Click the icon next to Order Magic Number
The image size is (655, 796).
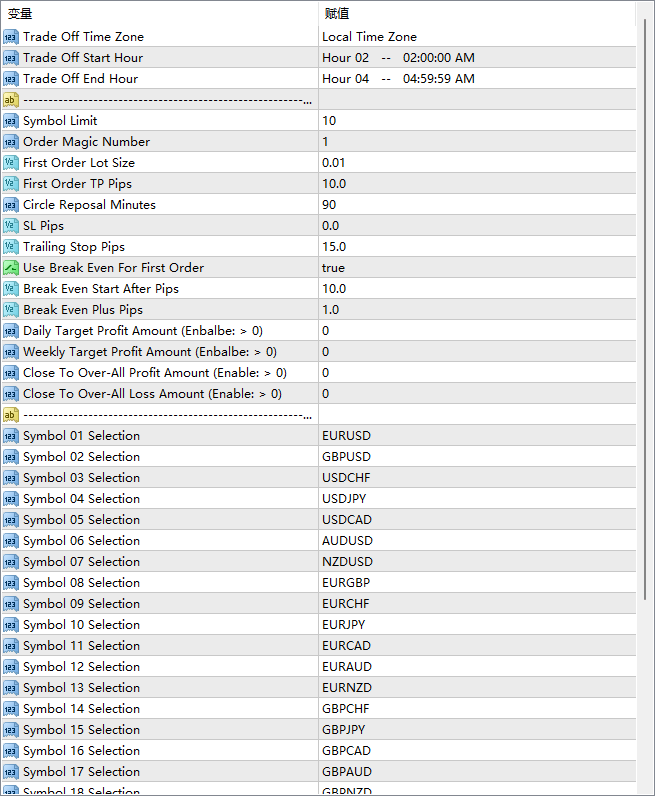(11, 142)
